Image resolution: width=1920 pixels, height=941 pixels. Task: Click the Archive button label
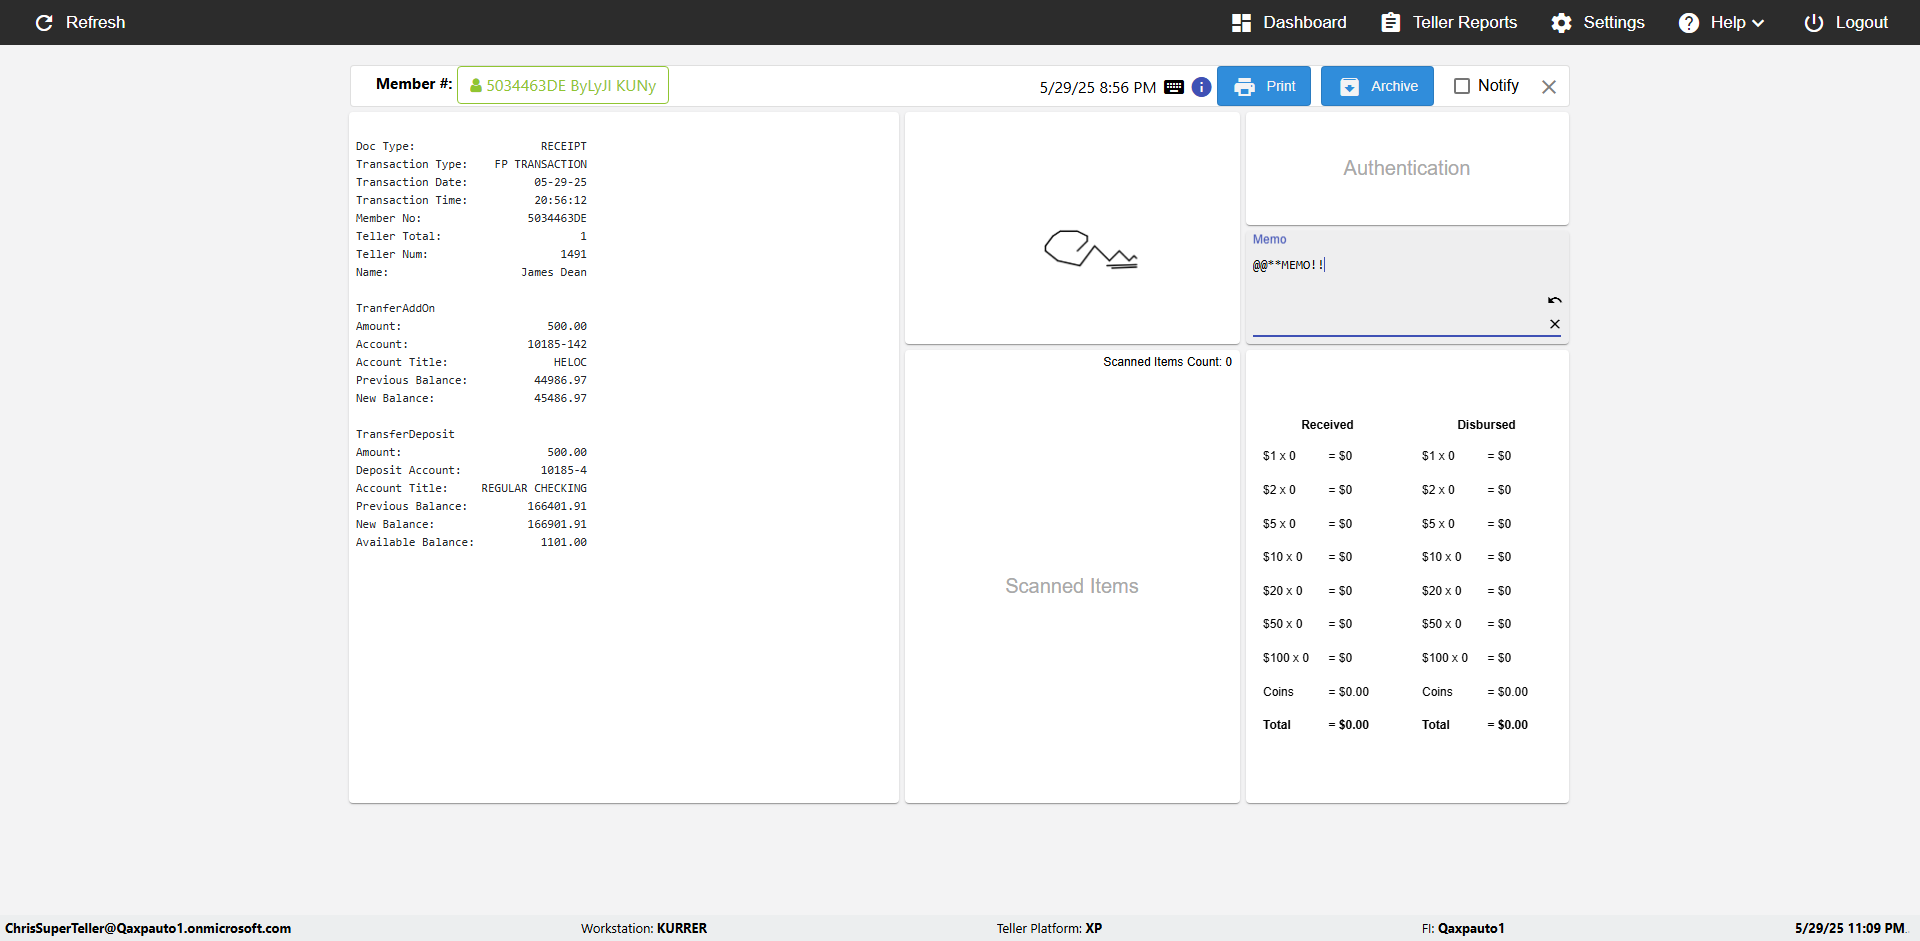[1394, 86]
